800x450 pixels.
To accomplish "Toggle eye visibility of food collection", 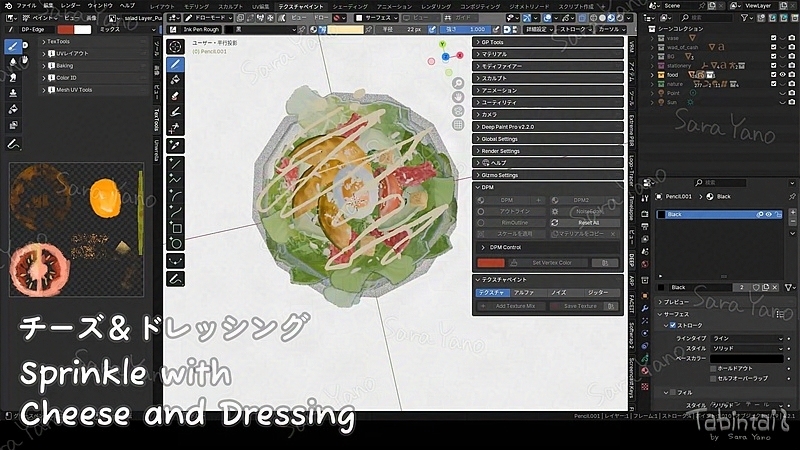I will coord(783,75).
